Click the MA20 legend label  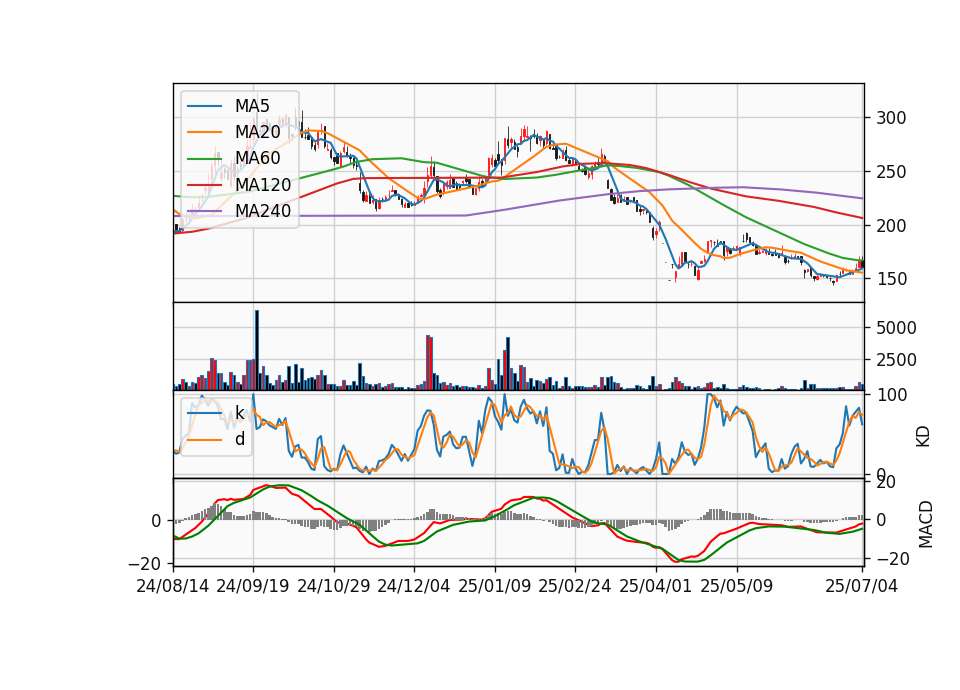point(257,132)
